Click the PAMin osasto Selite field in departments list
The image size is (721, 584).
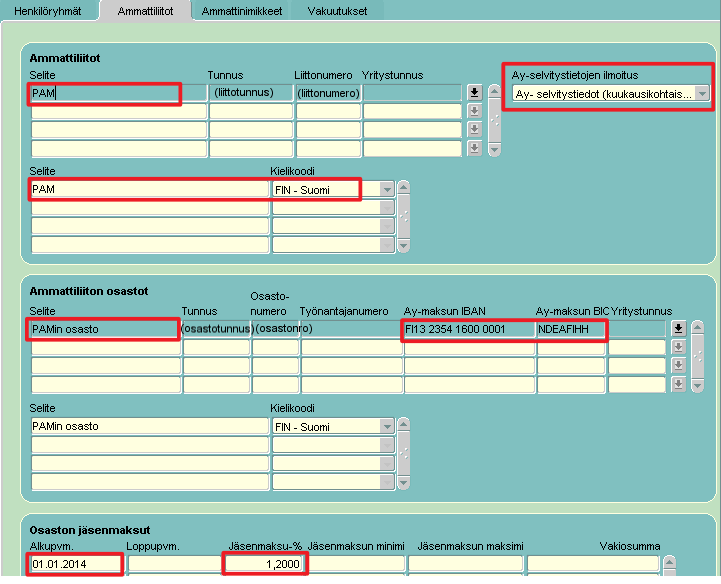pos(106,329)
